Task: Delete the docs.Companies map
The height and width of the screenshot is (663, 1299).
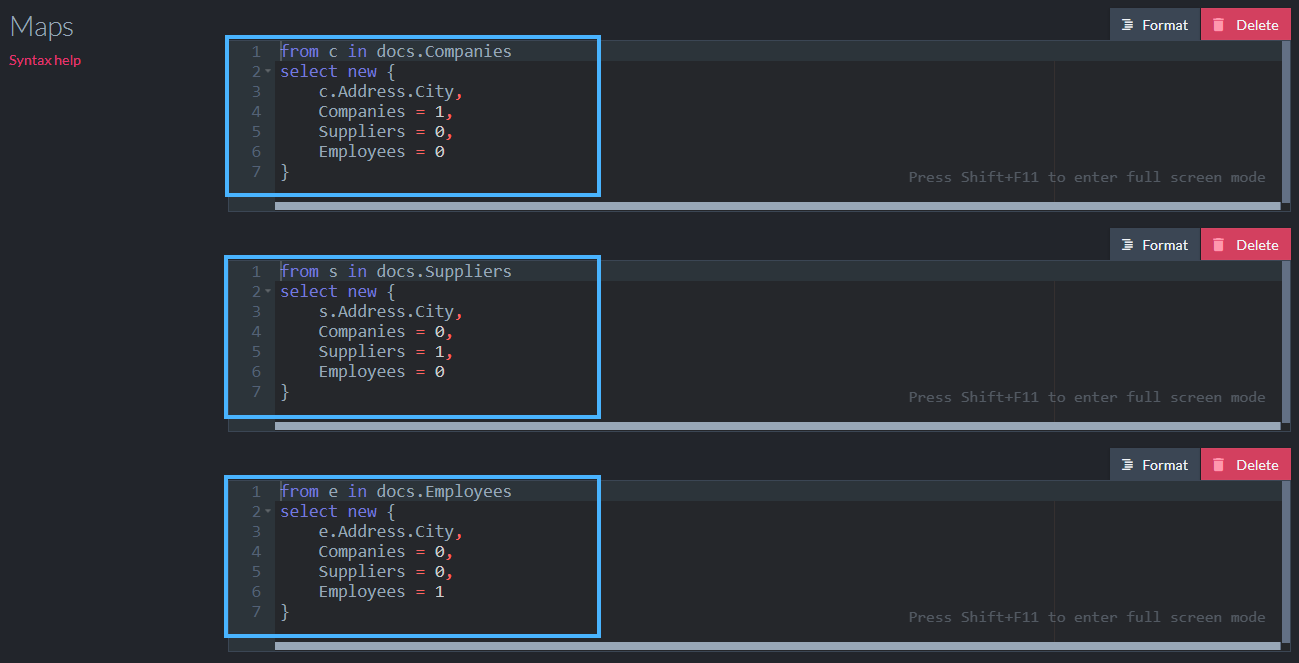Action: pyautogui.click(x=1246, y=25)
